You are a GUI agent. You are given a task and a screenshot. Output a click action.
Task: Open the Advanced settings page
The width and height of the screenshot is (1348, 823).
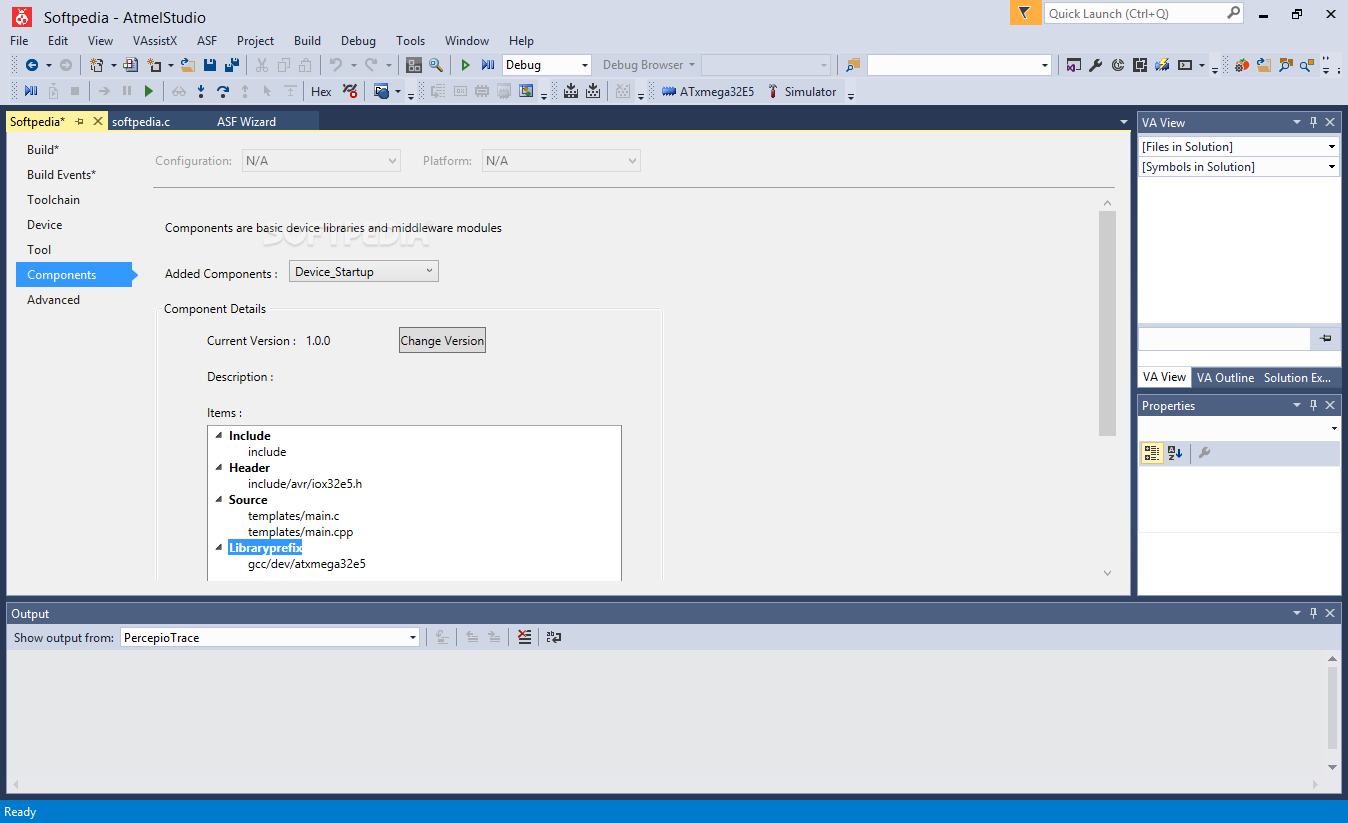[53, 300]
